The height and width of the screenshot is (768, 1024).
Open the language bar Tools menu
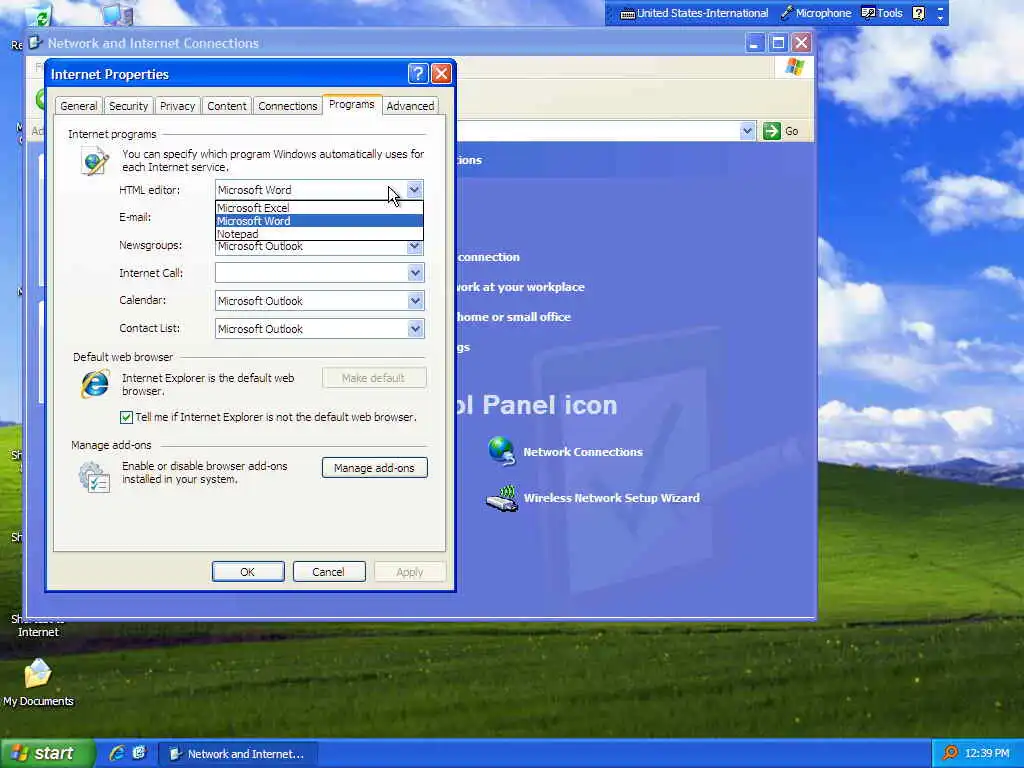point(882,13)
